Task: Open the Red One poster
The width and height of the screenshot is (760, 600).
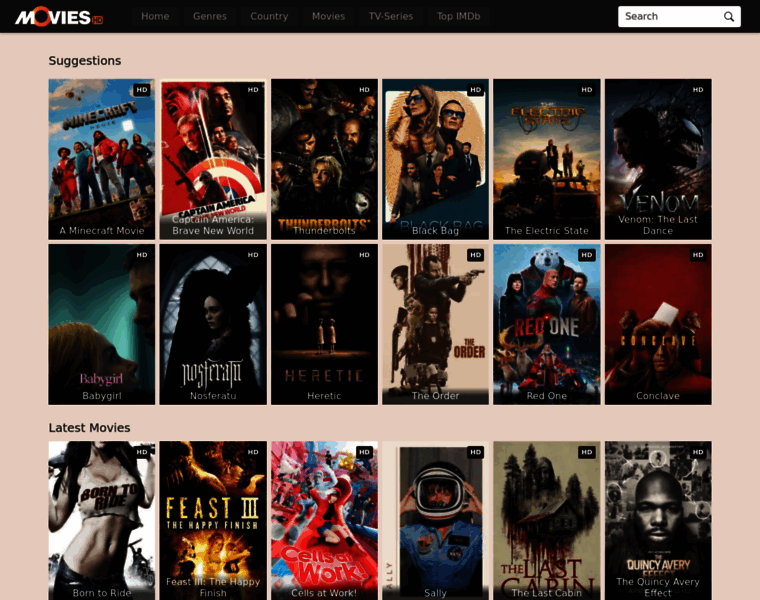Action: coord(547,324)
